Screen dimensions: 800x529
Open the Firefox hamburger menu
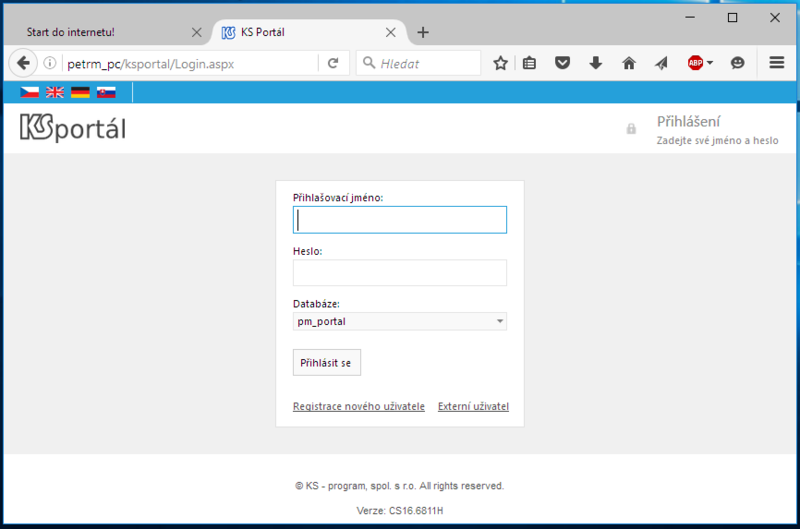click(777, 63)
